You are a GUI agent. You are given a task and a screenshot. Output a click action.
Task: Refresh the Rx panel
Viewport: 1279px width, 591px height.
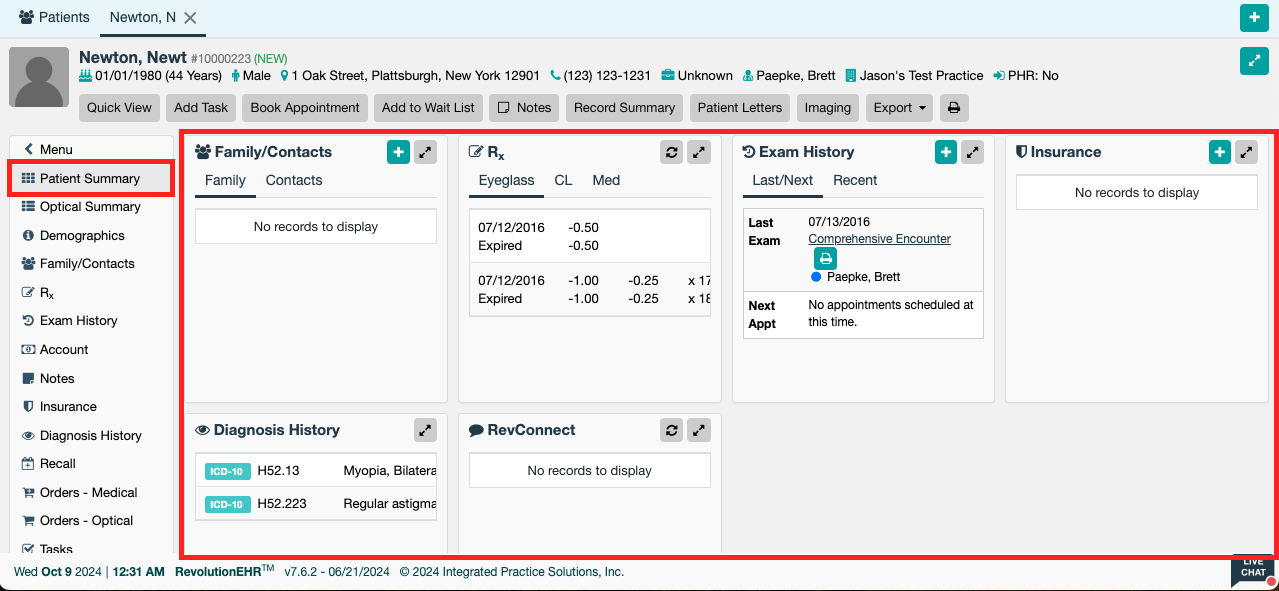point(672,152)
